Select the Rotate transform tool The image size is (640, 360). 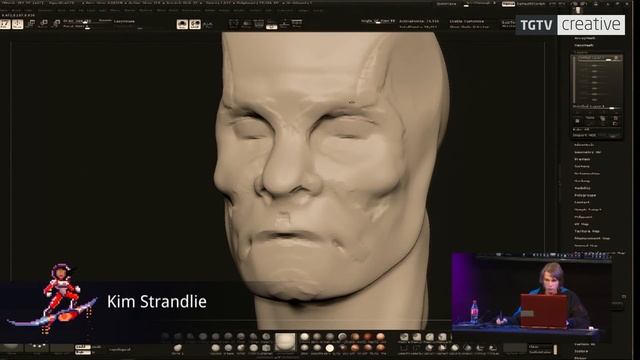tap(57, 24)
